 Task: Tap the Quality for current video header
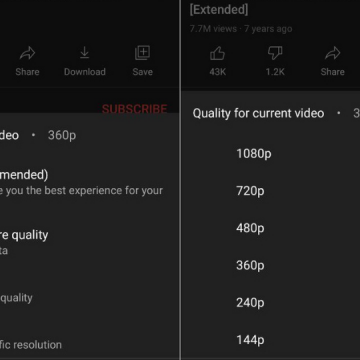click(x=258, y=113)
